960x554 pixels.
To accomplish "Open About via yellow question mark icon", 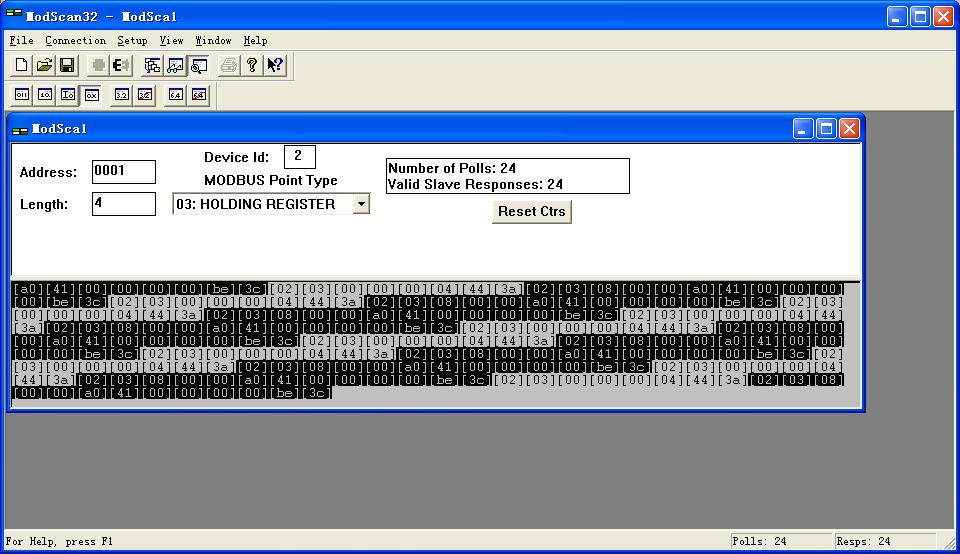I will 252,65.
